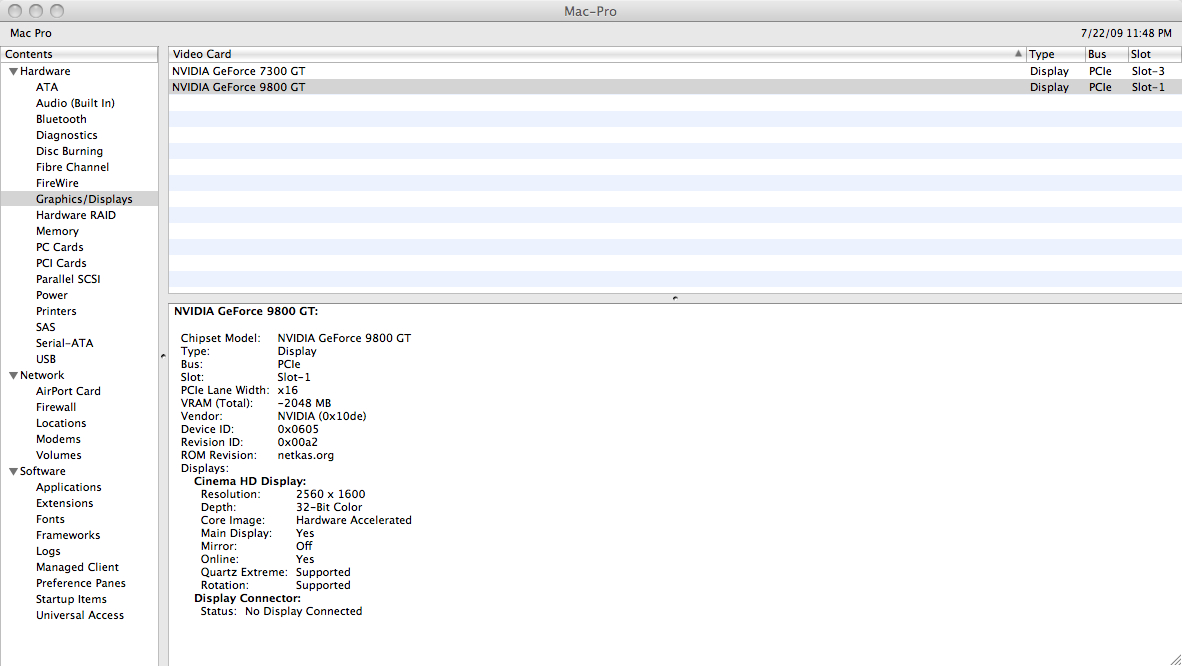Open the SAS entry

pyautogui.click(x=46, y=327)
